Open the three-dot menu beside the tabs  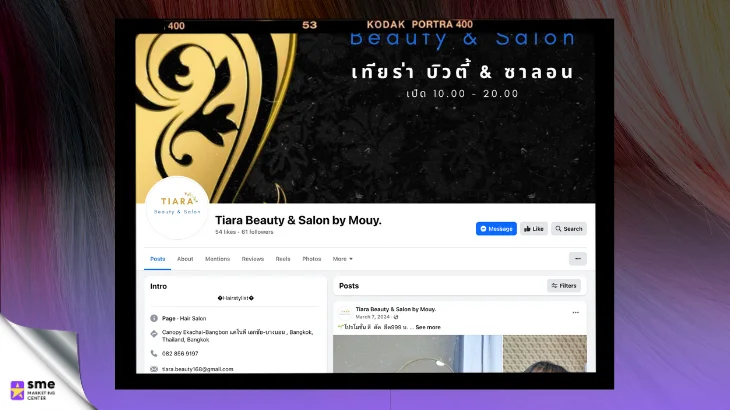577,259
